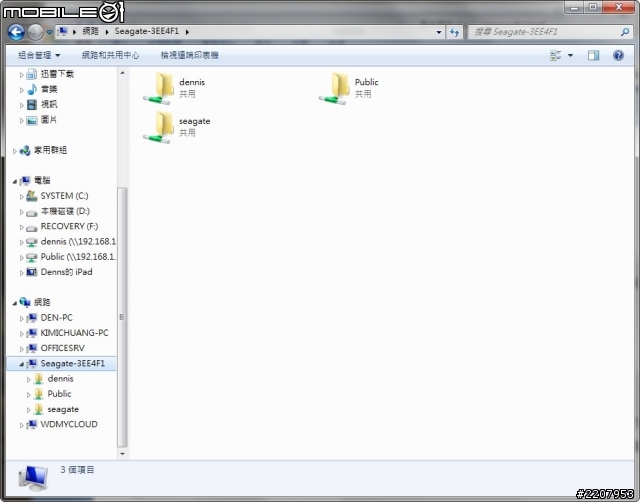
Task: Open the 圖片 pictures library
Action: [49, 120]
